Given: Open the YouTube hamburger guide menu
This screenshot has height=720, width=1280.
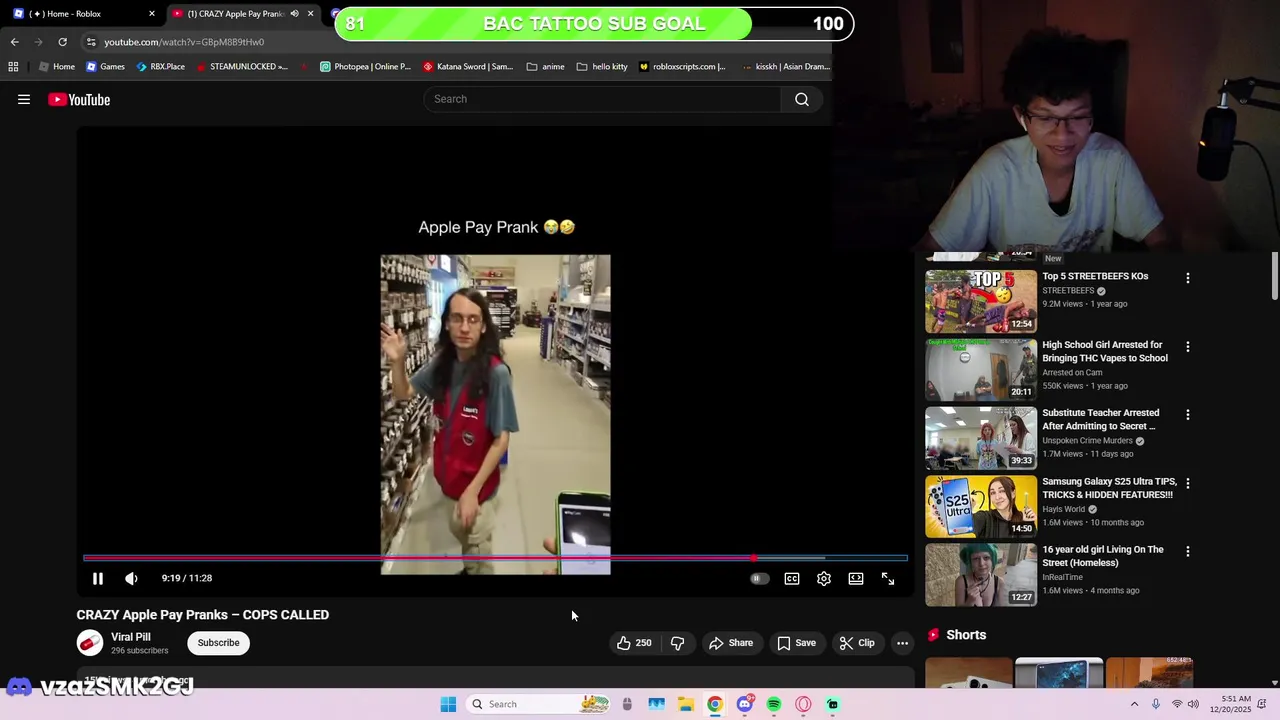Looking at the screenshot, I should [x=24, y=99].
